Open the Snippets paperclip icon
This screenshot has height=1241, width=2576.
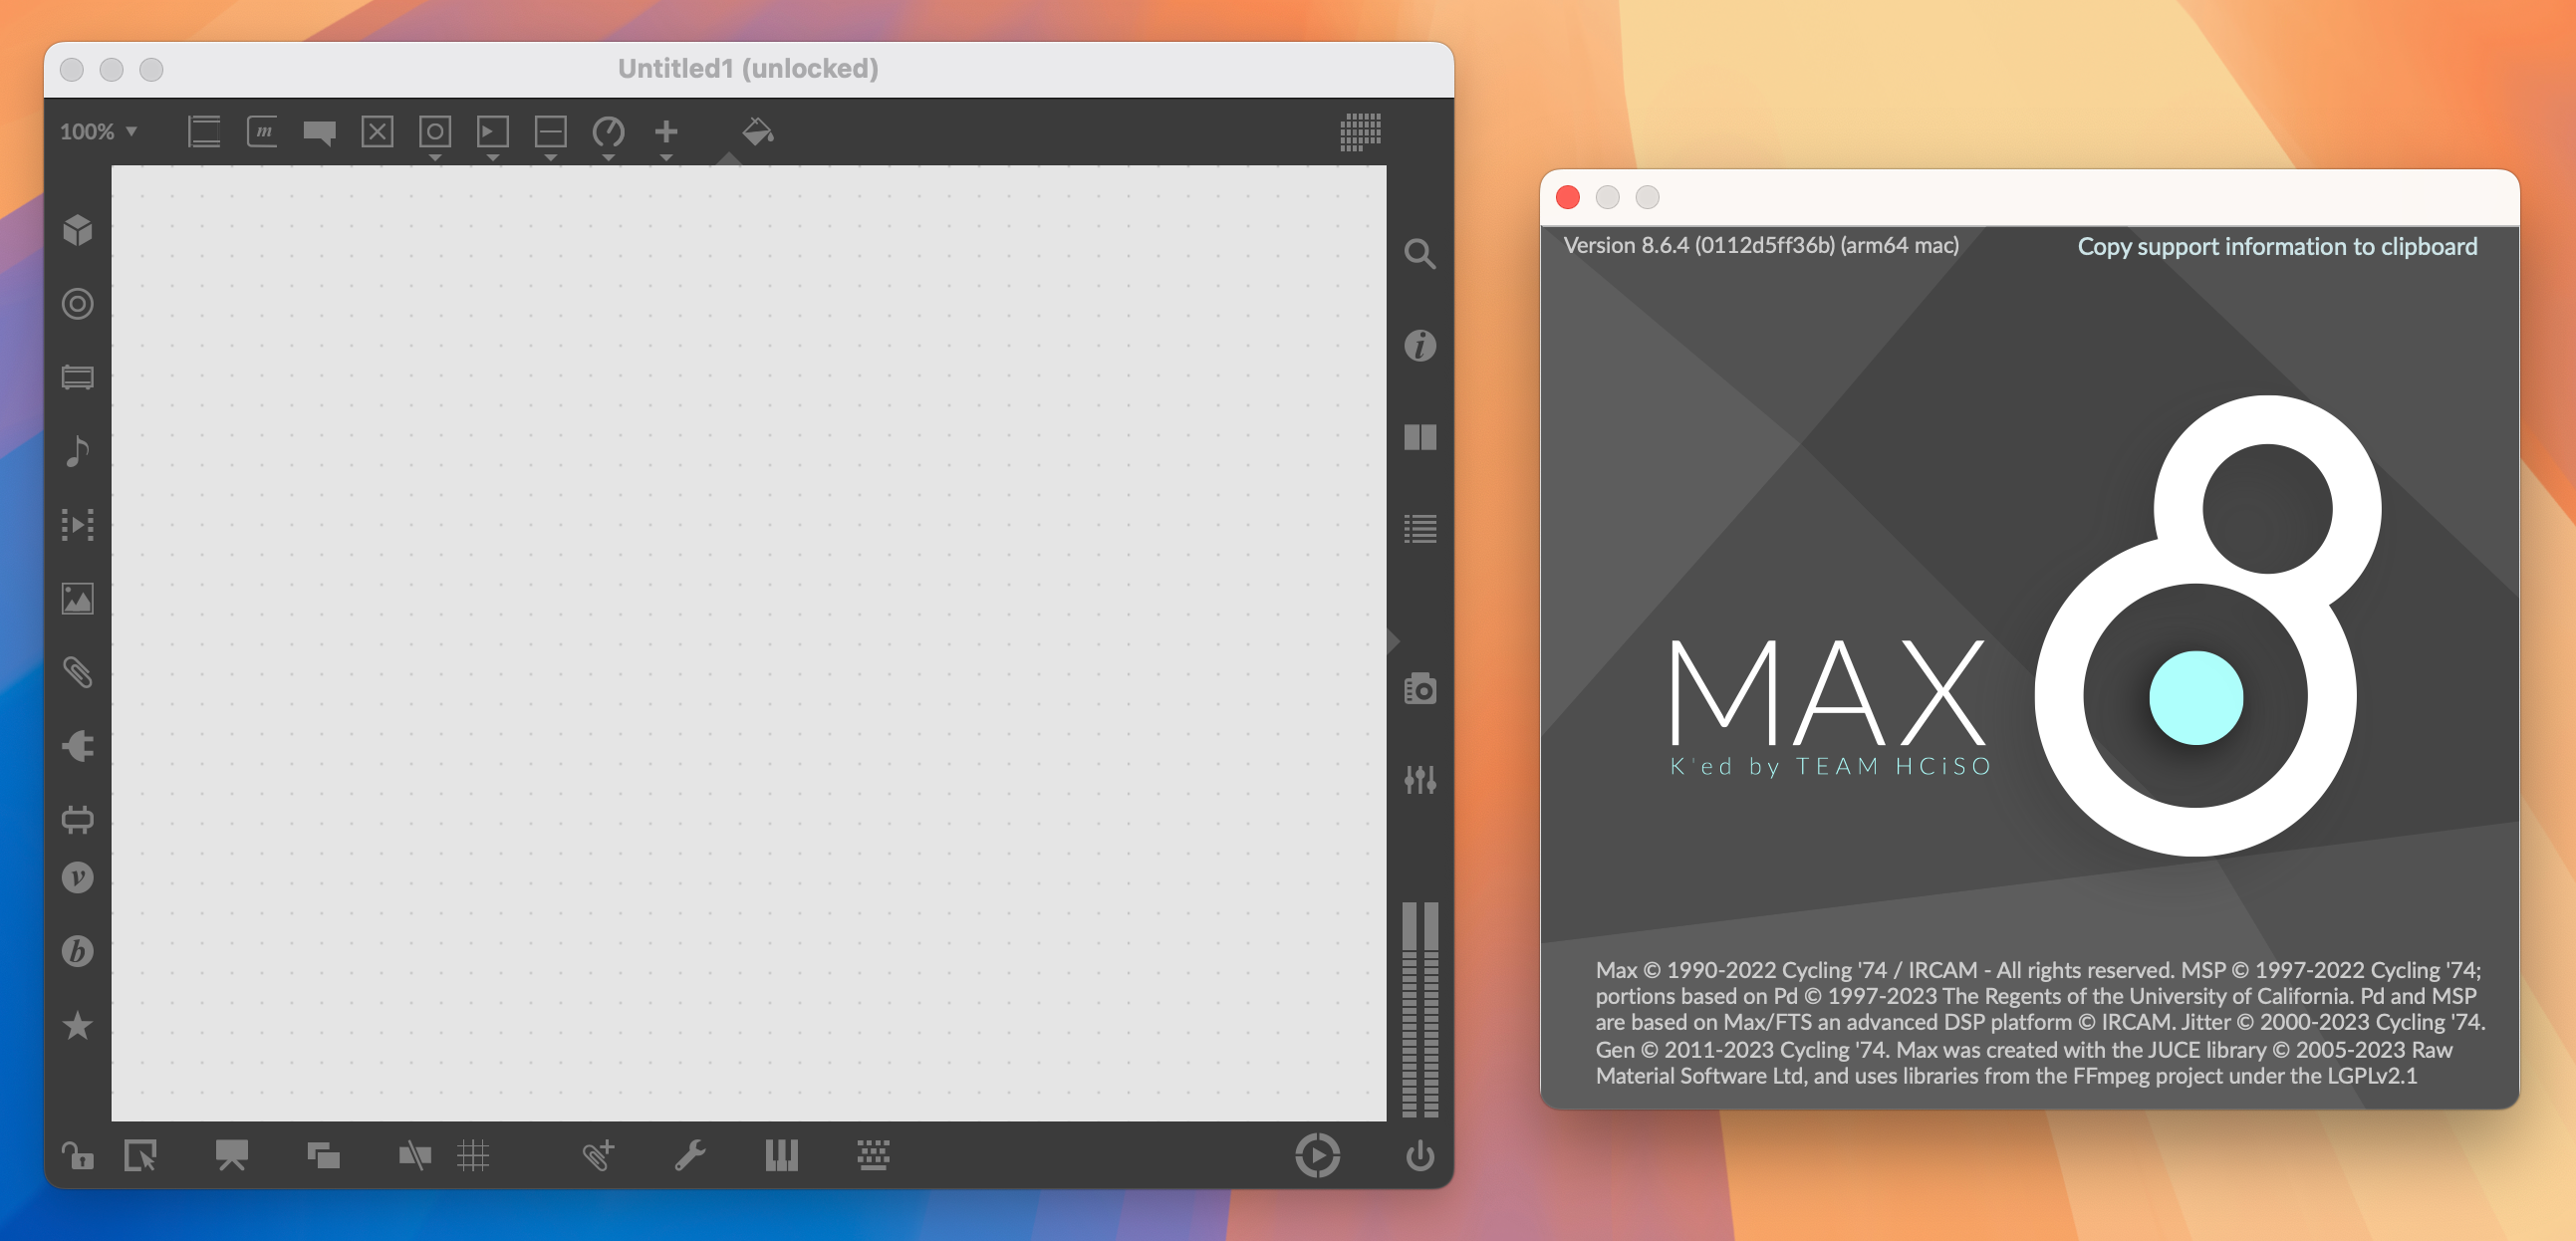(78, 673)
